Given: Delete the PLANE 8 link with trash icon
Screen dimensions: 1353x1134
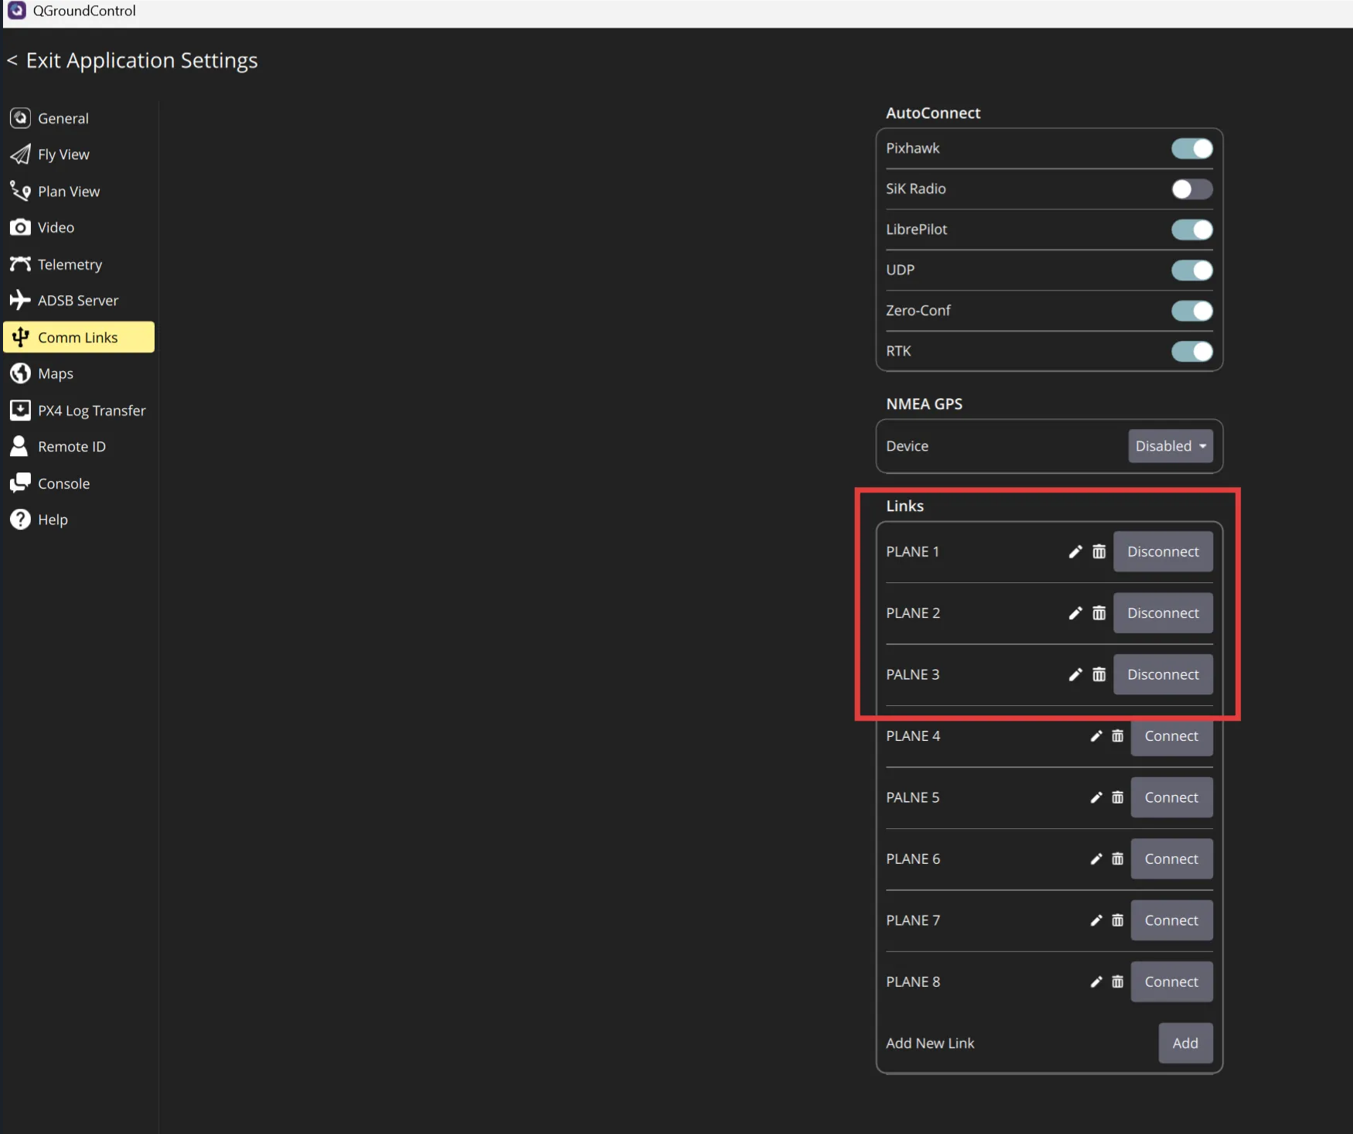Looking at the screenshot, I should click(x=1118, y=982).
